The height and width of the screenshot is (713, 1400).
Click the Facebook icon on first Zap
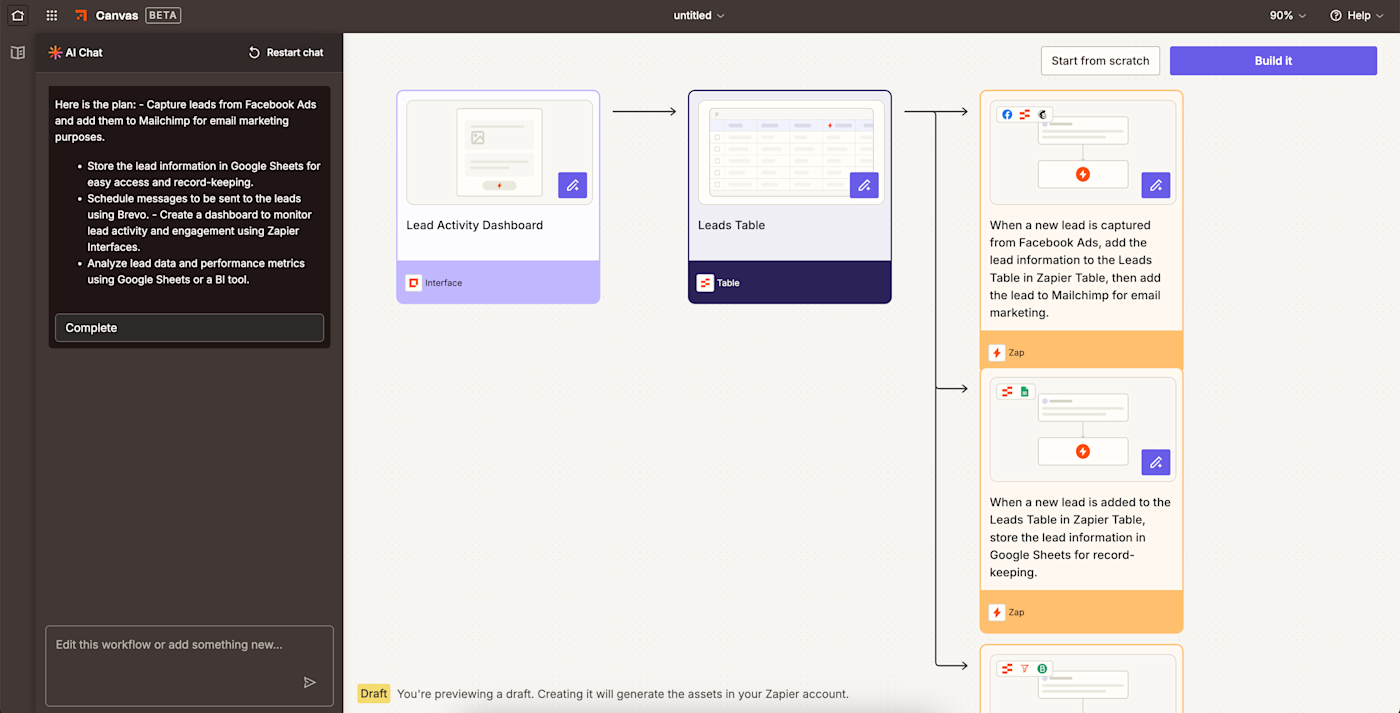click(1007, 115)
